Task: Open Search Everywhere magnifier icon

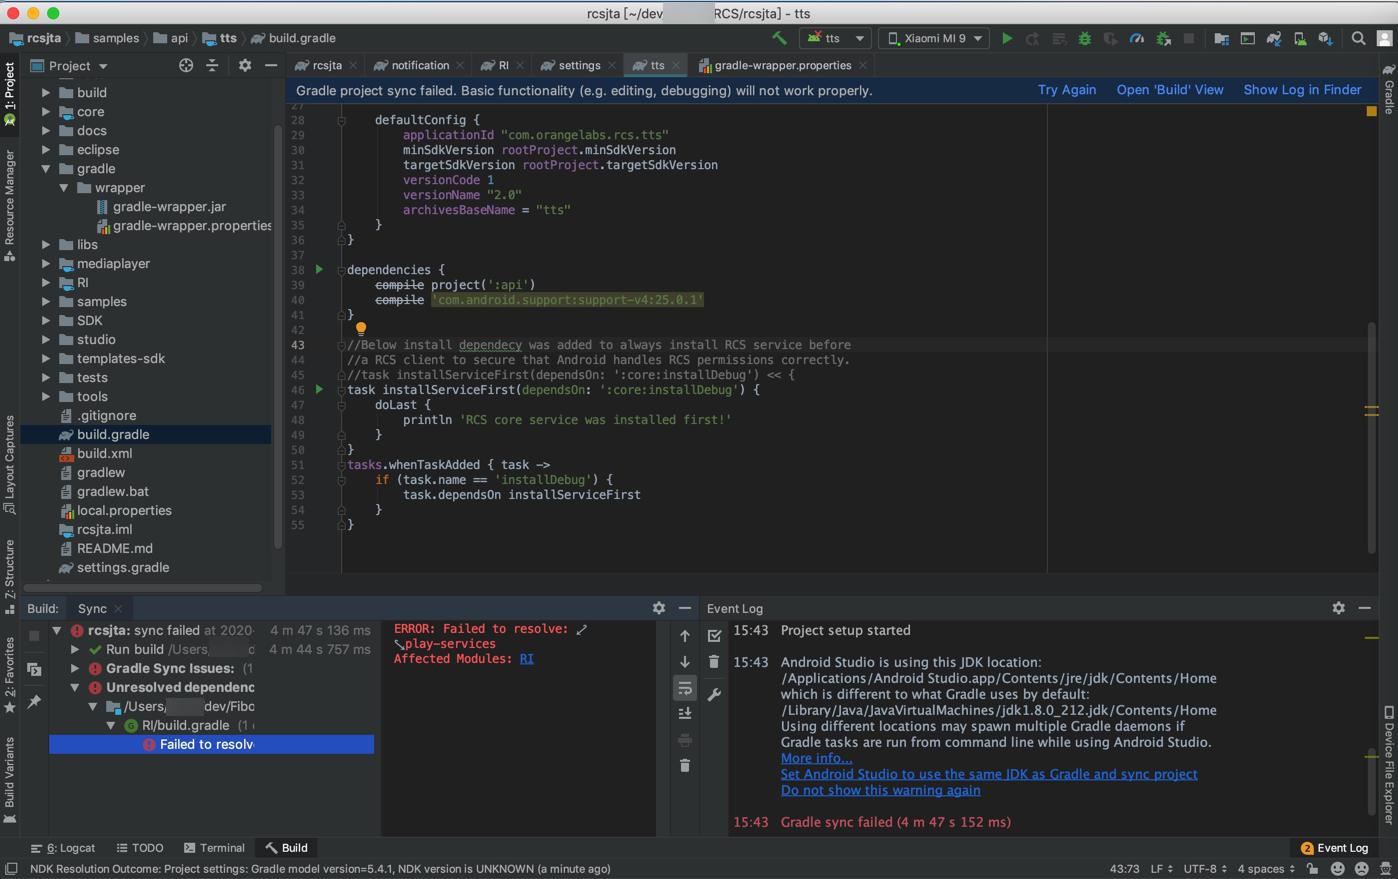Action: click(x=1358, y=38)
